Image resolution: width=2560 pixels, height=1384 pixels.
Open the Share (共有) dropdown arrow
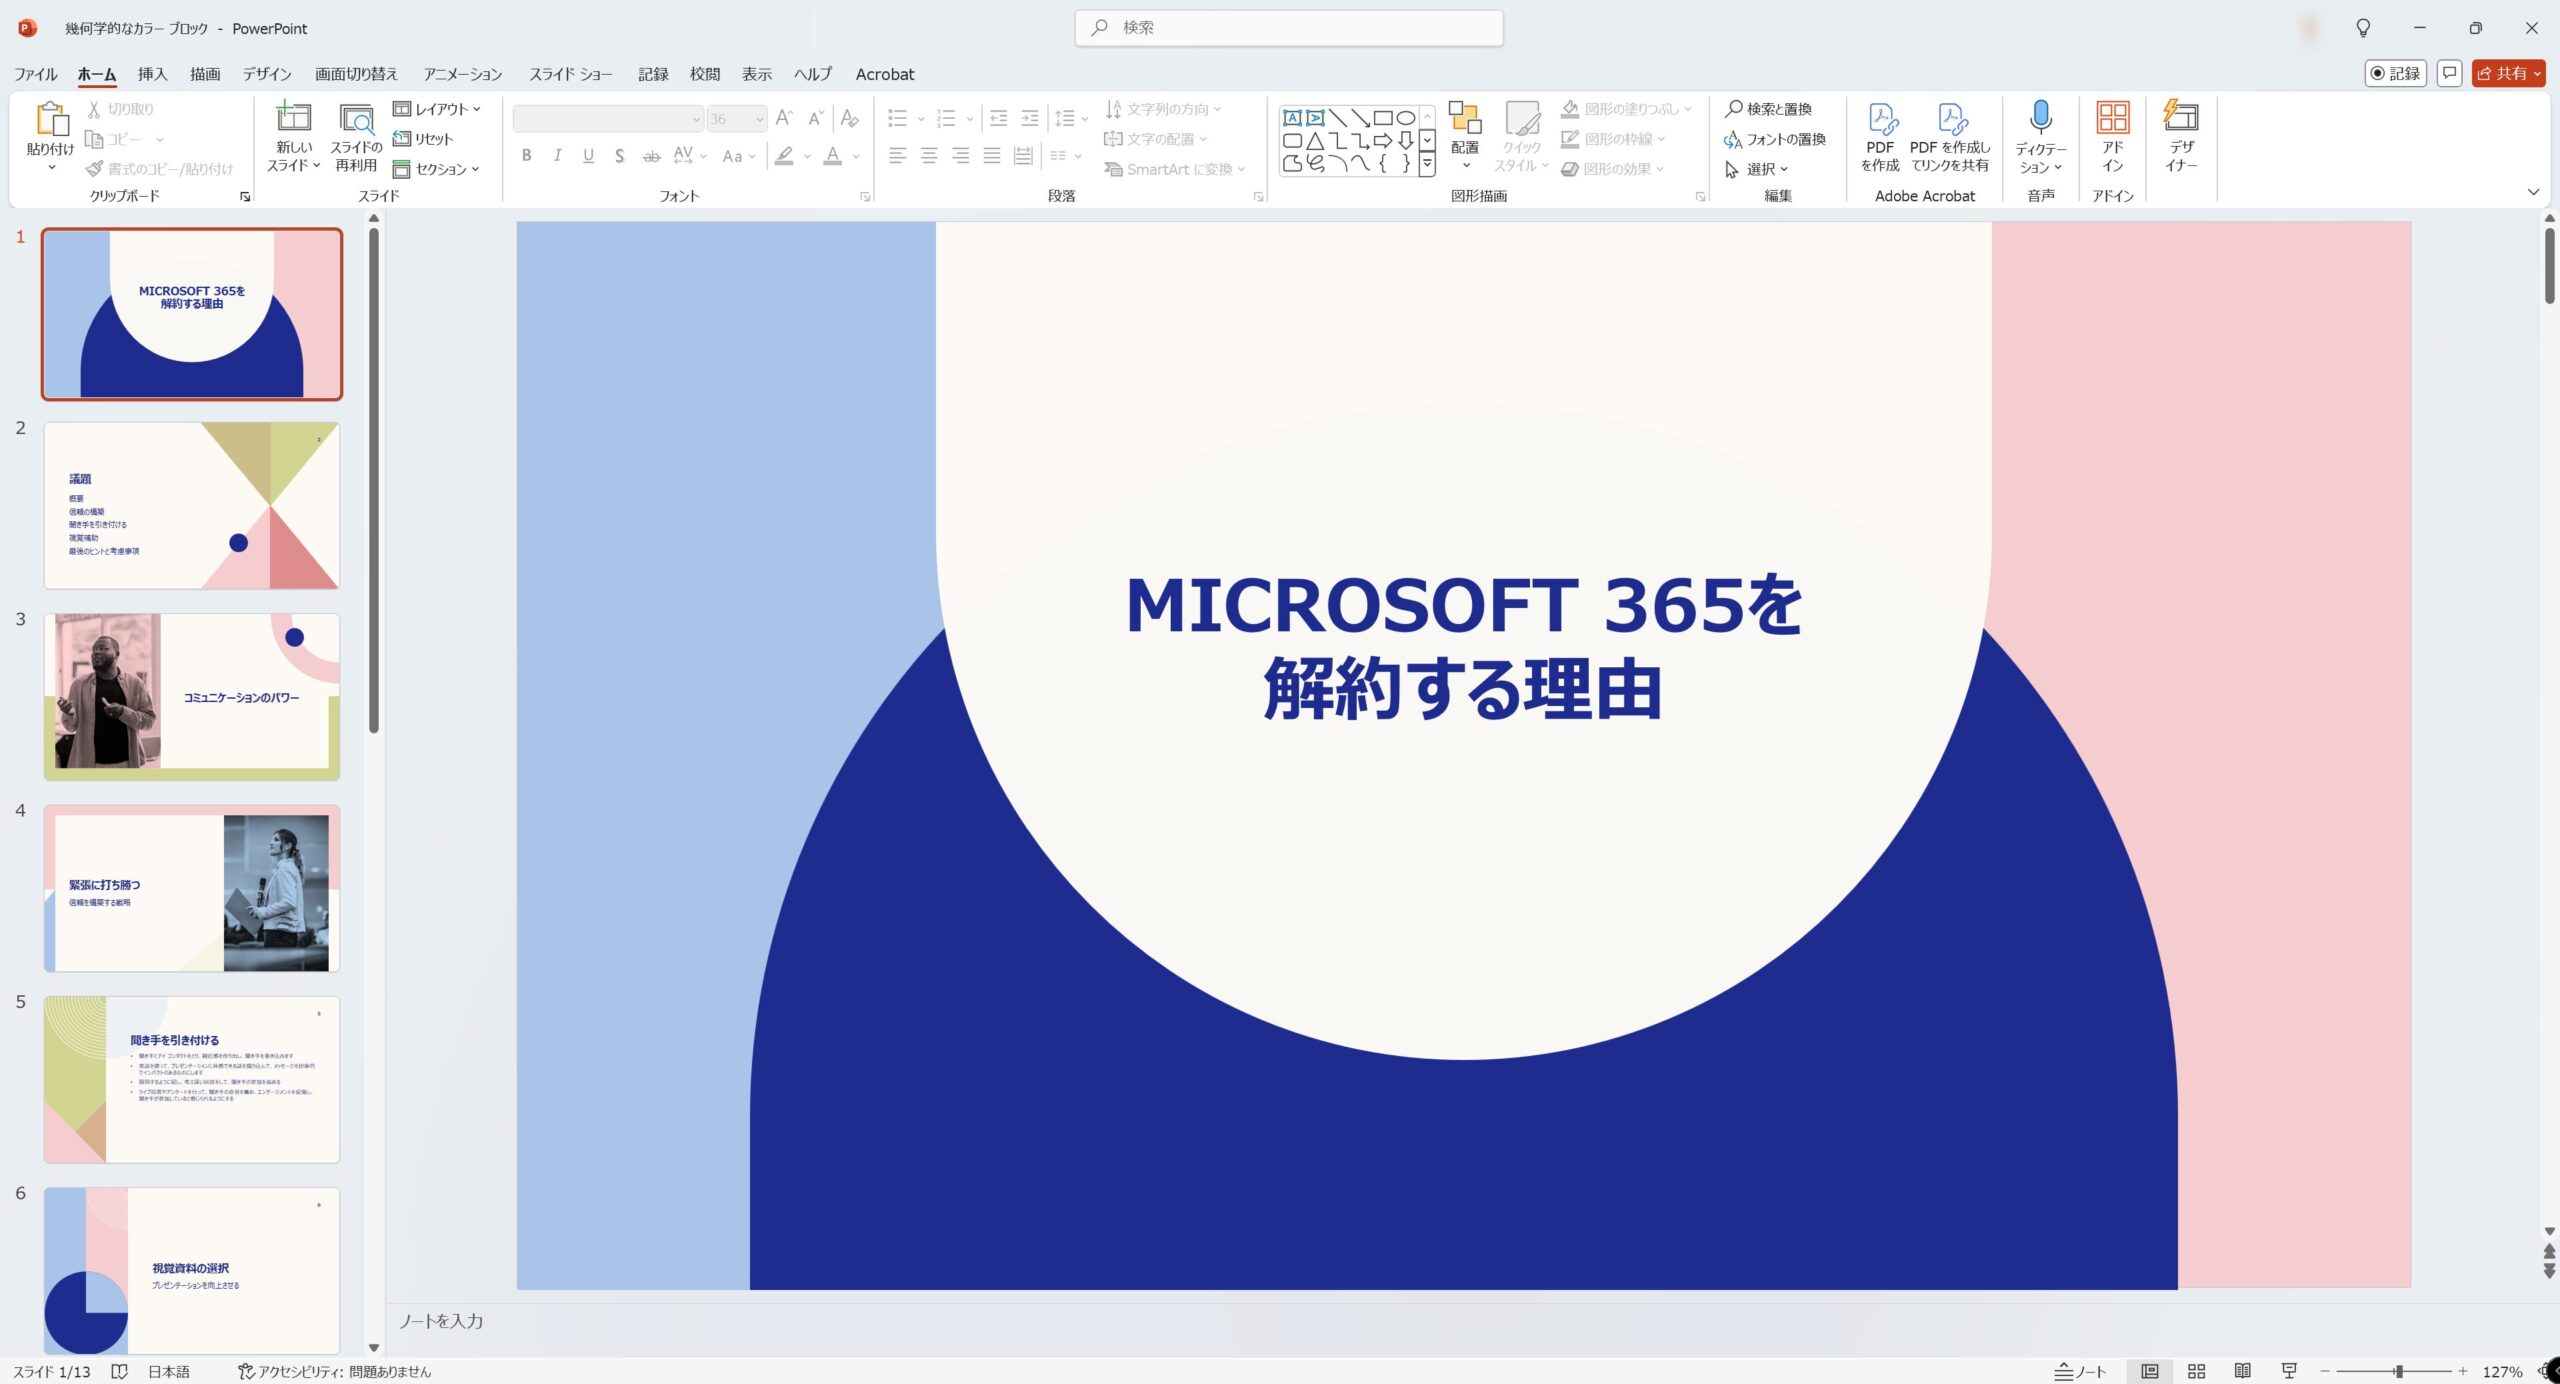click(2537, 73)
